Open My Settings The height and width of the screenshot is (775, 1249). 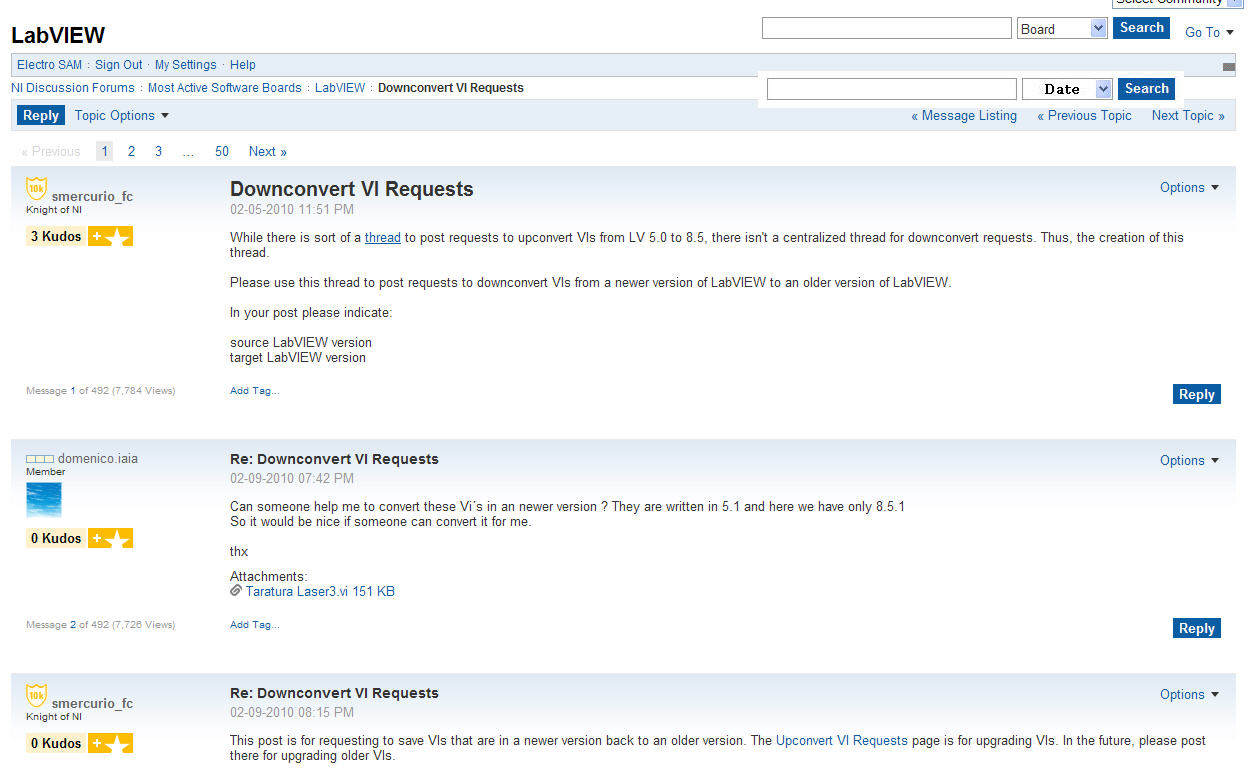[x=186, y=65]
